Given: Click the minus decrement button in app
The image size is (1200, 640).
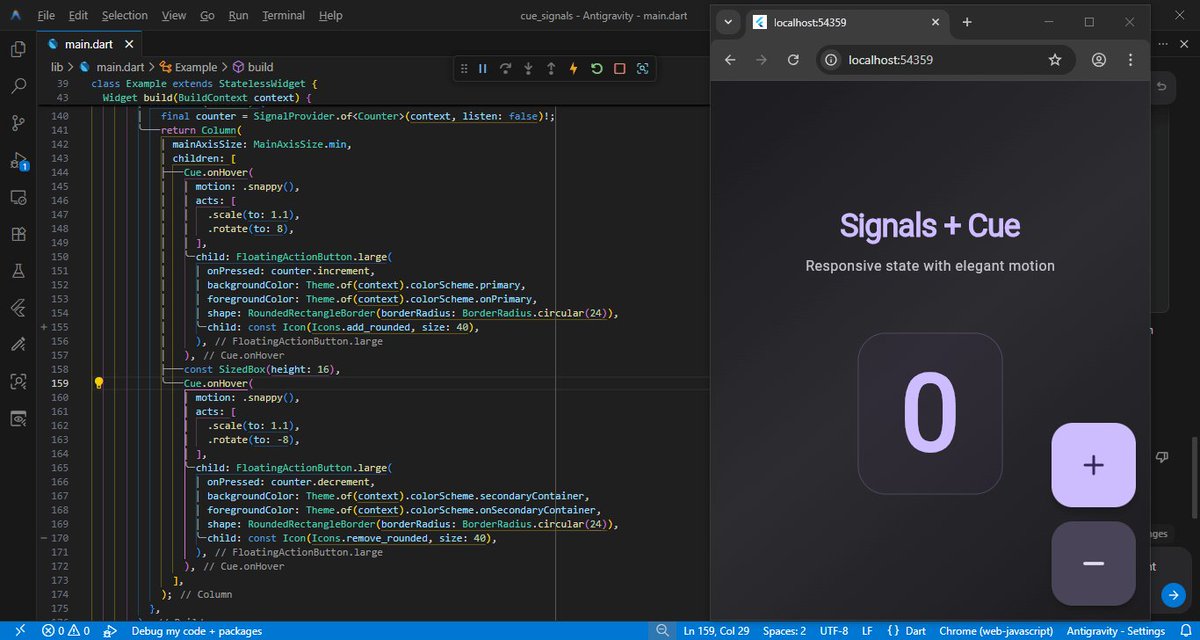Looking at the screenshot, I should tap(1093, 563).
